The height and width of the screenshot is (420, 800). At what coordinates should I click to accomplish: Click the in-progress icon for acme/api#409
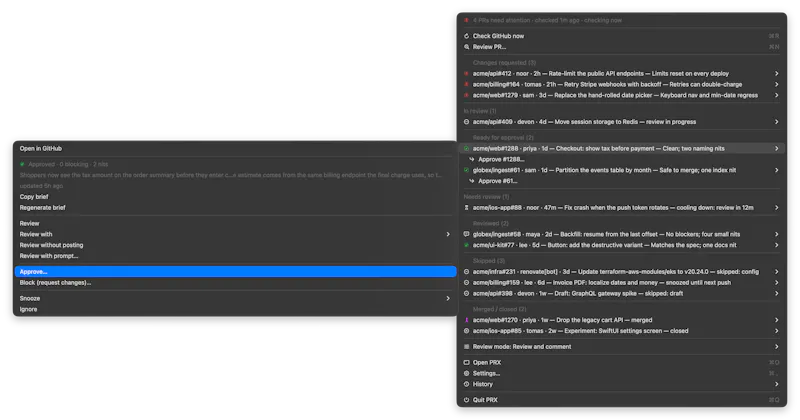coord(466,122)
